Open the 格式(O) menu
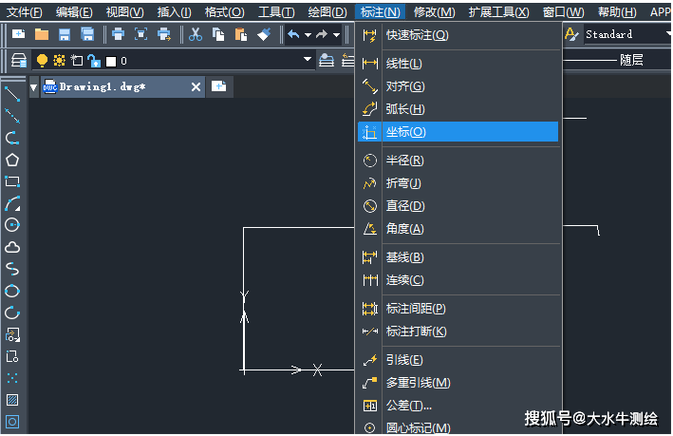 [x=224, y=12]
